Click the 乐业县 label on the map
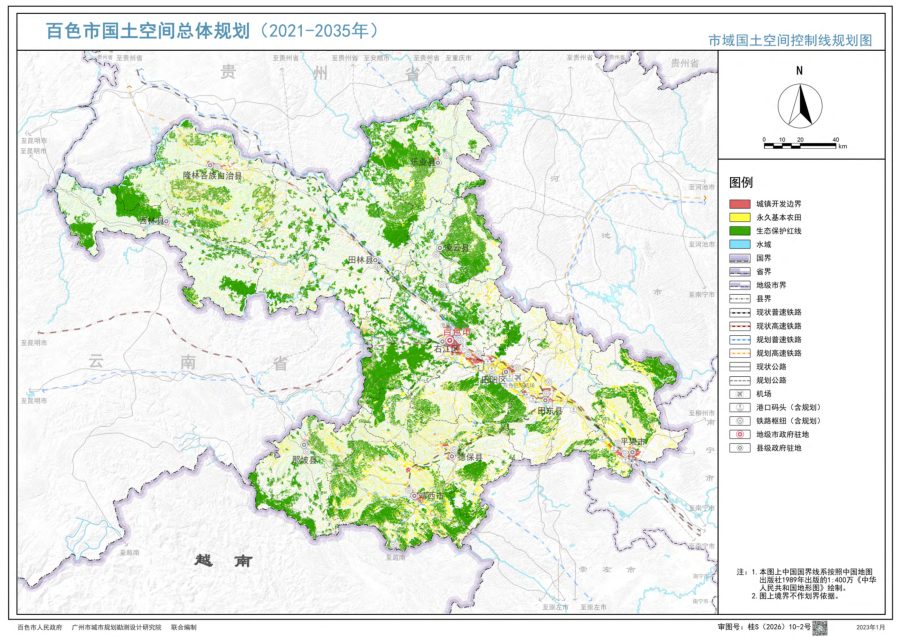The image size is (900, 637). pos(423,162)
